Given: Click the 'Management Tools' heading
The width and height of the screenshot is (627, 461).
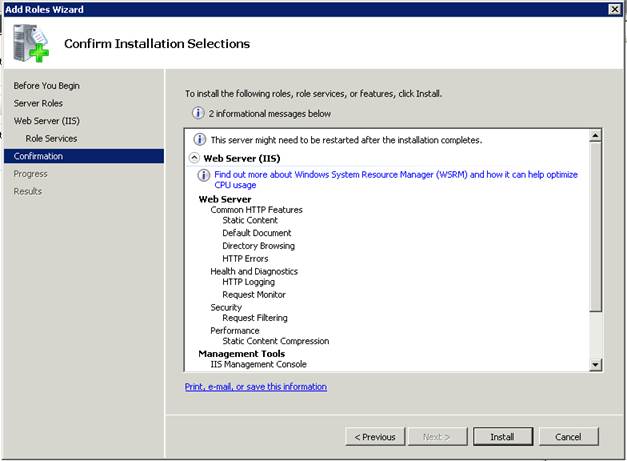Looking at the screenshot, I should [242, 353].
